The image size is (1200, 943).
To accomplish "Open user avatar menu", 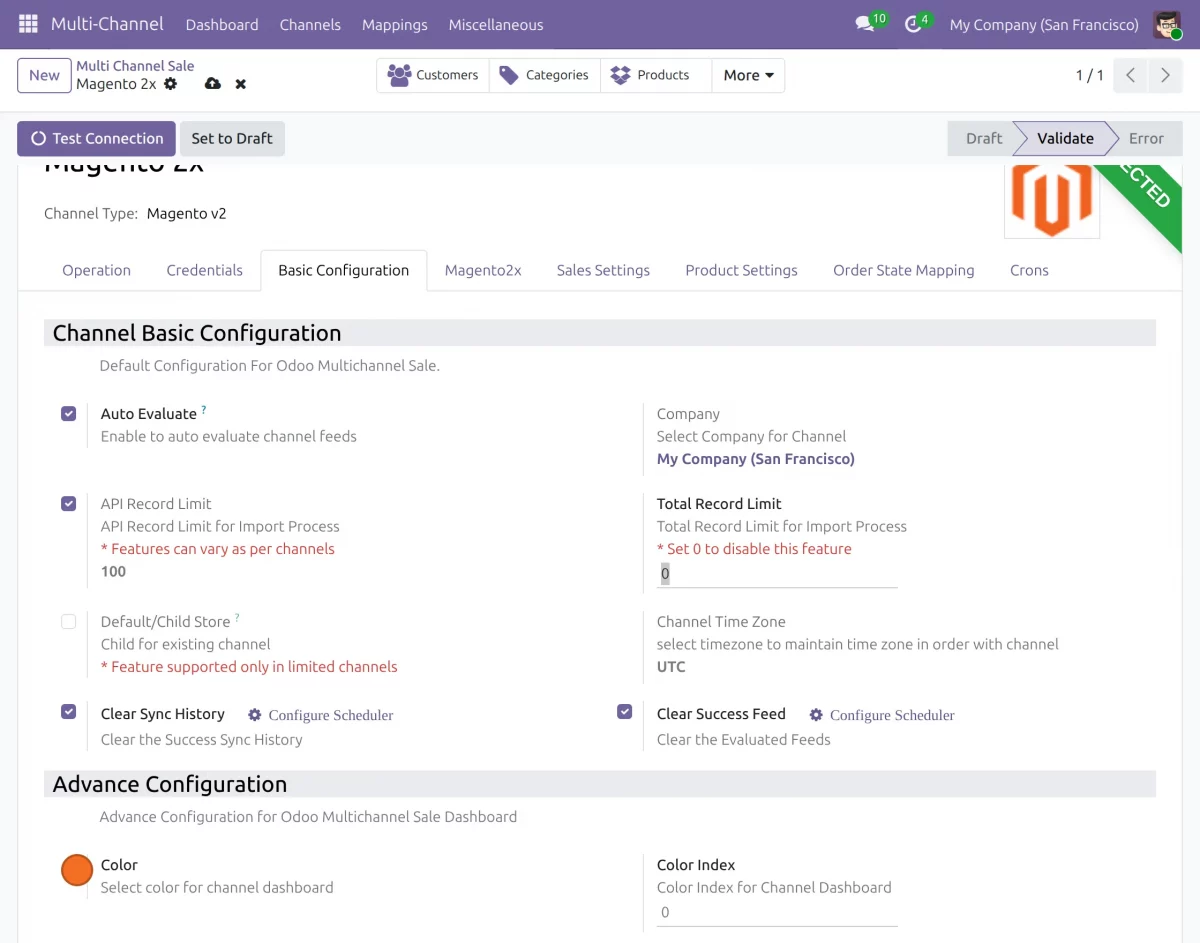I will 1167,24.
